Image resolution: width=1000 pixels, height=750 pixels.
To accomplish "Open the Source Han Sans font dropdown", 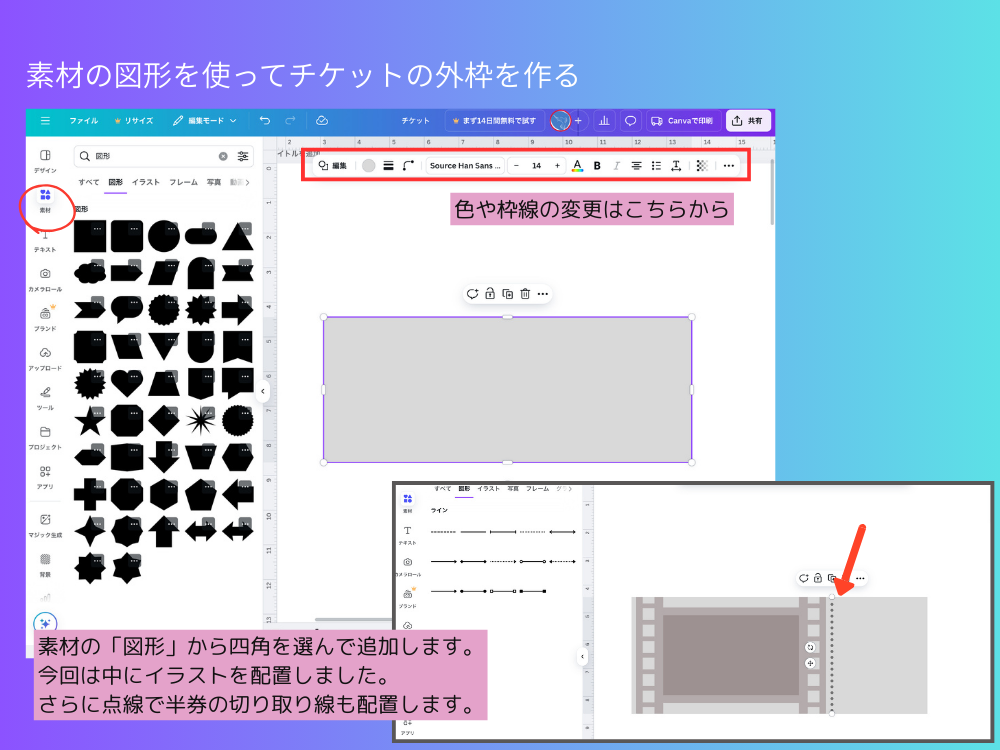I will tap(465, 166).
